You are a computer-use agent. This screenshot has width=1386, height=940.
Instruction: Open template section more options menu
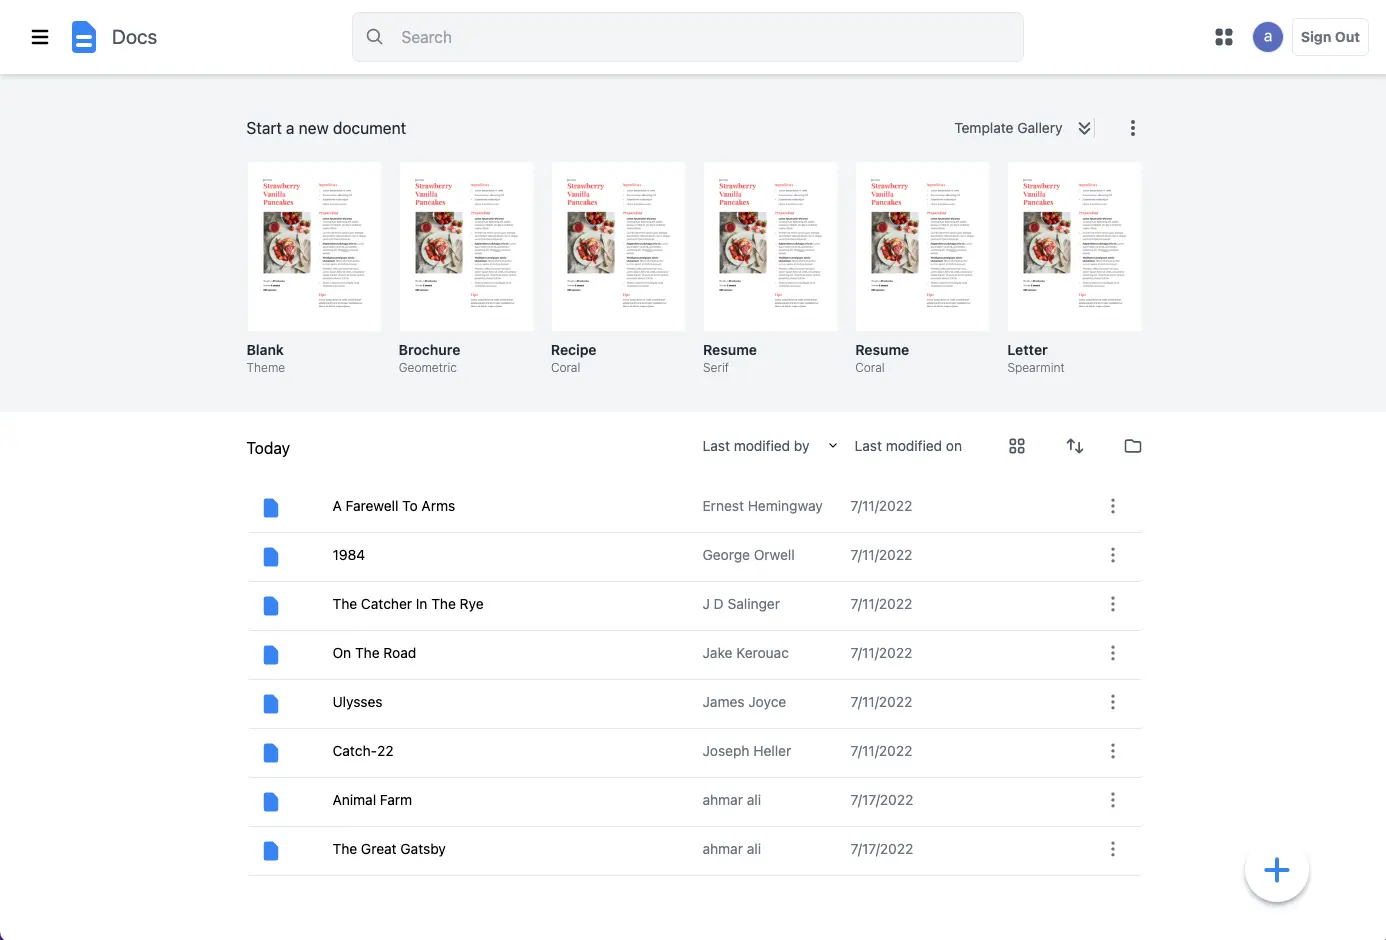(x=1132, y=128)
